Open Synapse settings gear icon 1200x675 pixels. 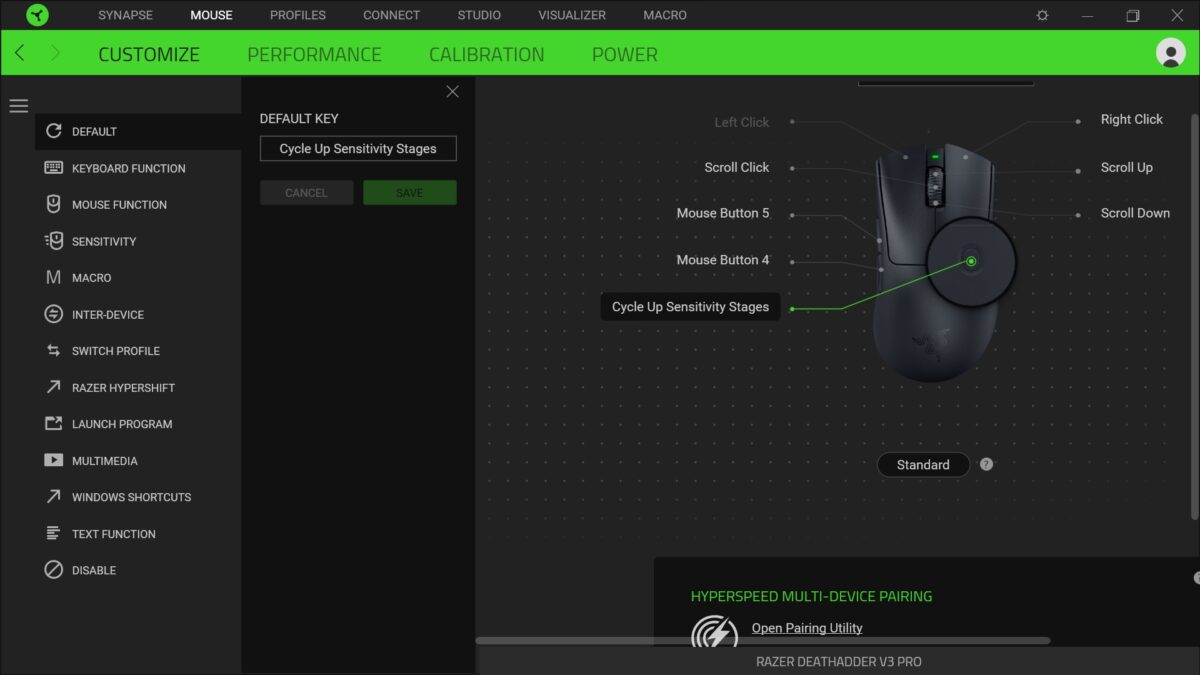click(1042, 15)
